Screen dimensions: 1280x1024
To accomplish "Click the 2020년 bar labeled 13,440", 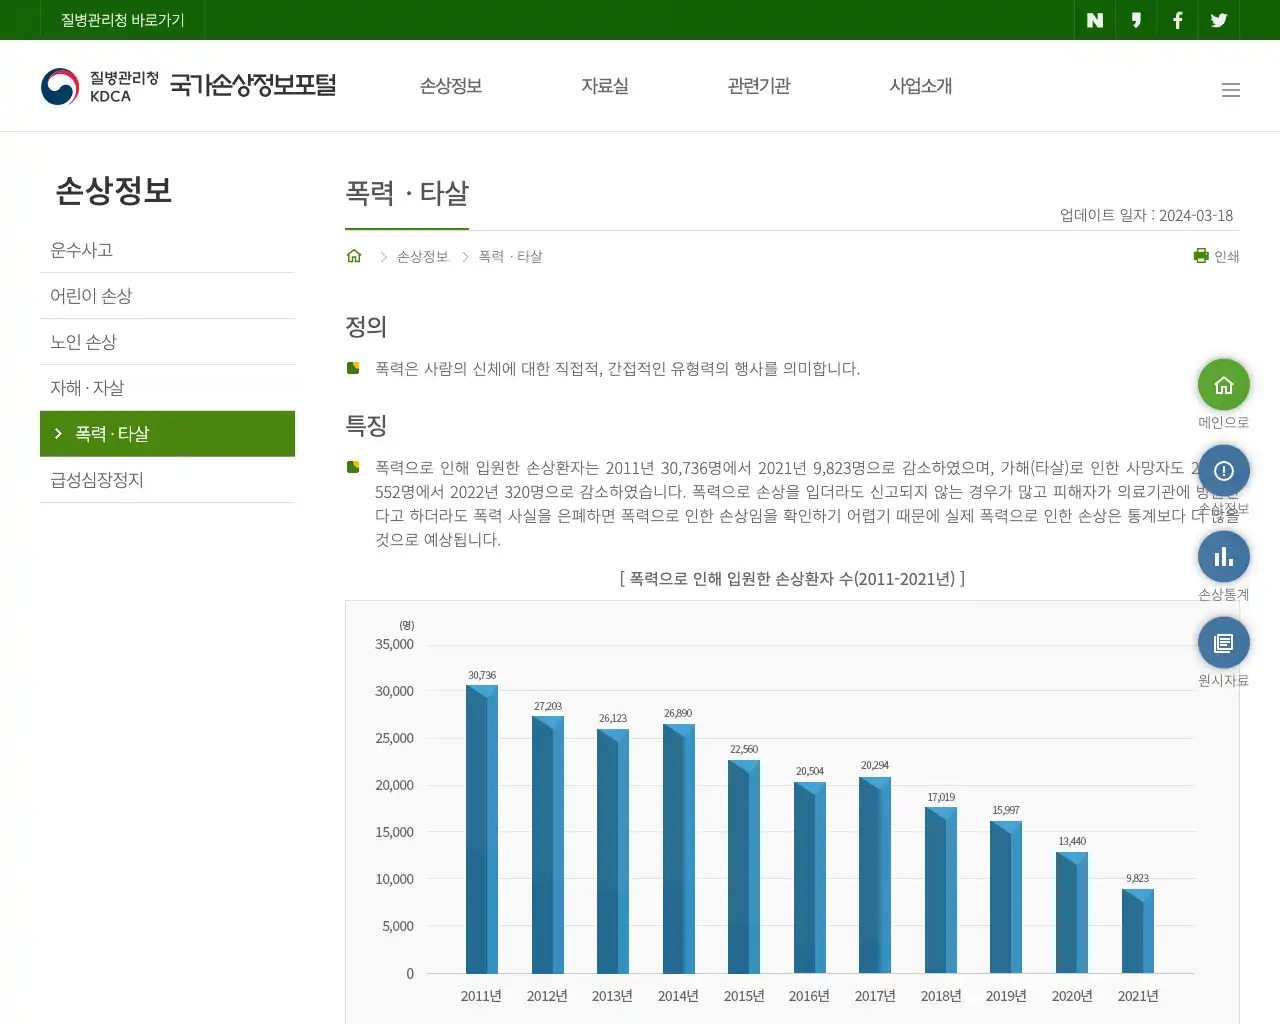I will coord(1072,913).
